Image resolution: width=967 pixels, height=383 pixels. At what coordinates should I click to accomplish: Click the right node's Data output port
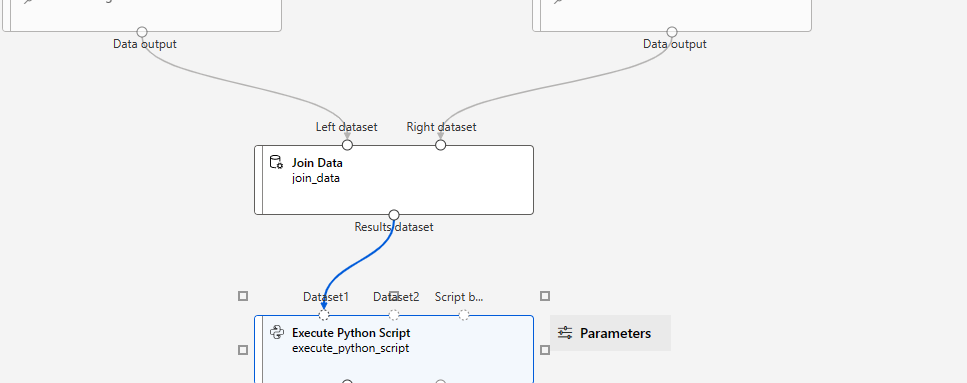pyautogui.click(x=672, y=32)
